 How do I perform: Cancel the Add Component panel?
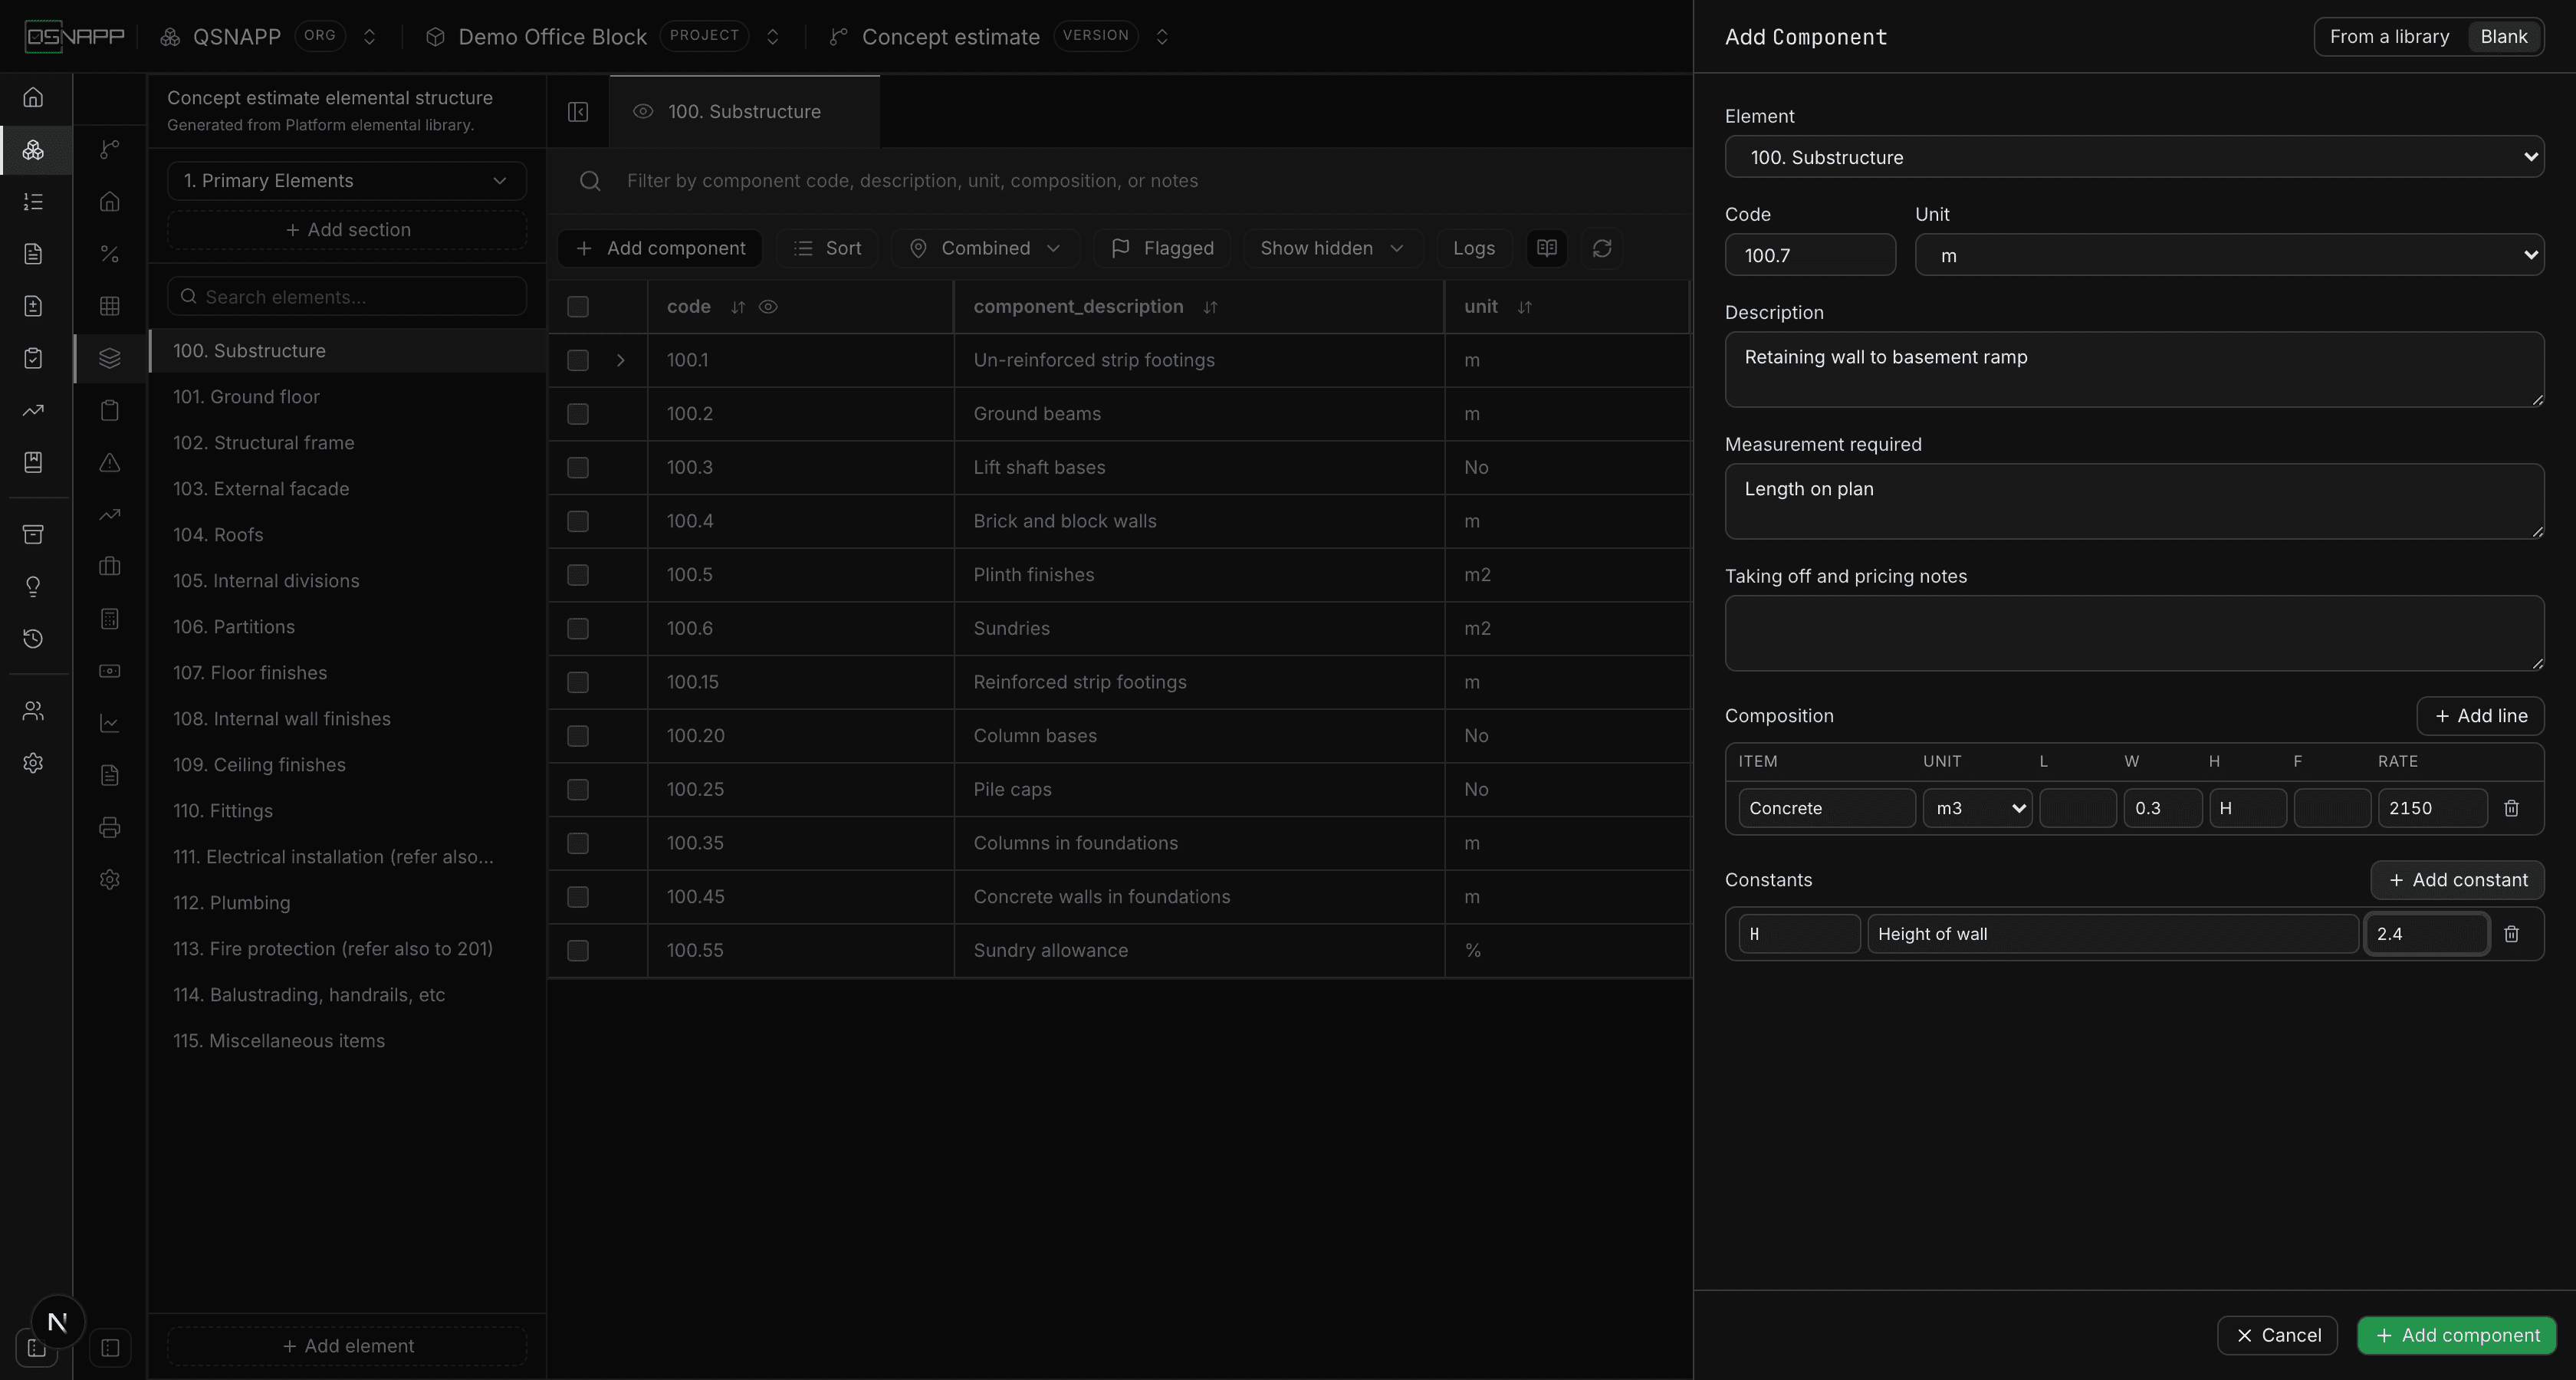pyautogui.click(x=2277, y=1335)
